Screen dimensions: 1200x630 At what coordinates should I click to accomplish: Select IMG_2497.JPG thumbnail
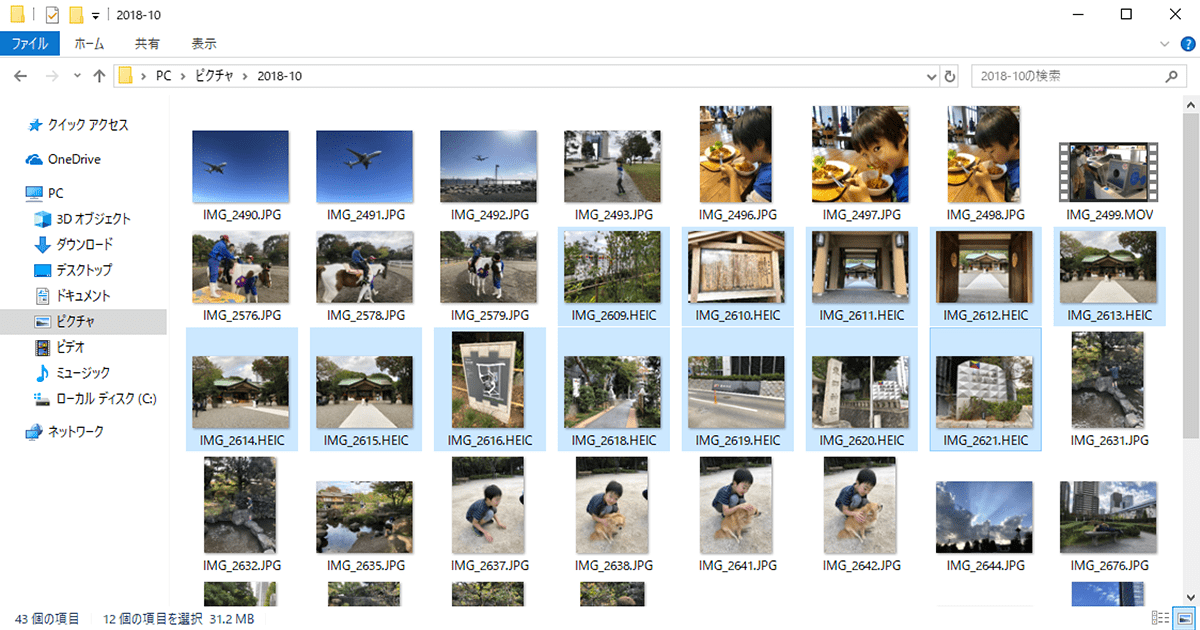(x=860, y=154)
